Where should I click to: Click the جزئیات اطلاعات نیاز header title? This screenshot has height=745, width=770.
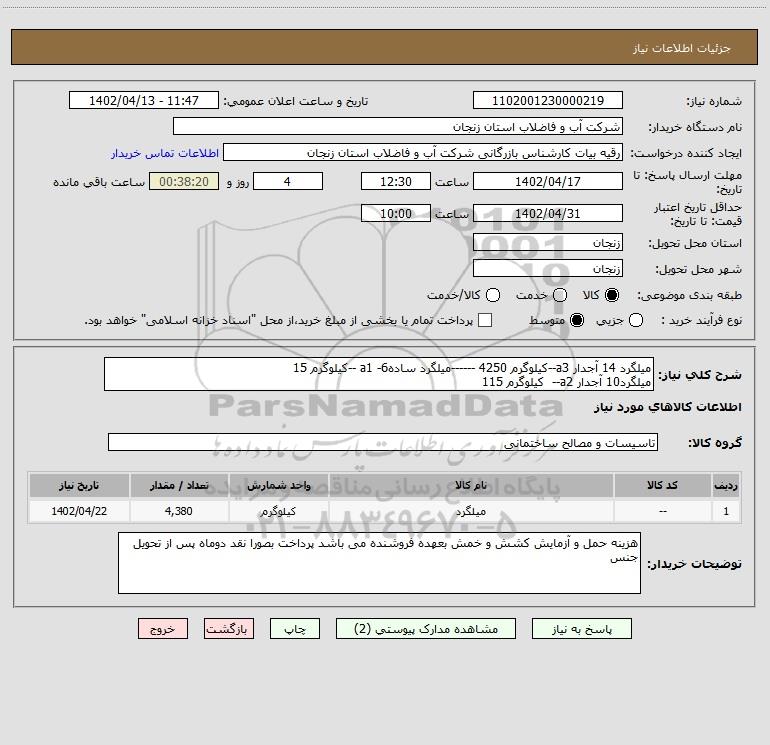(682, 48)
